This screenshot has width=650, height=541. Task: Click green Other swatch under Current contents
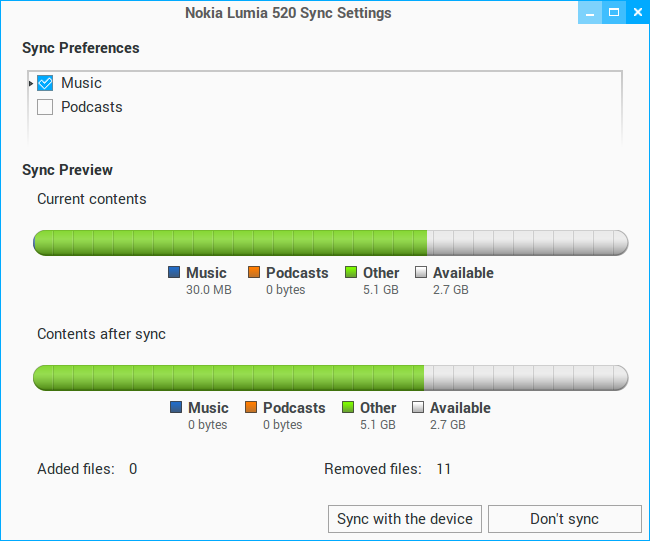351,272
